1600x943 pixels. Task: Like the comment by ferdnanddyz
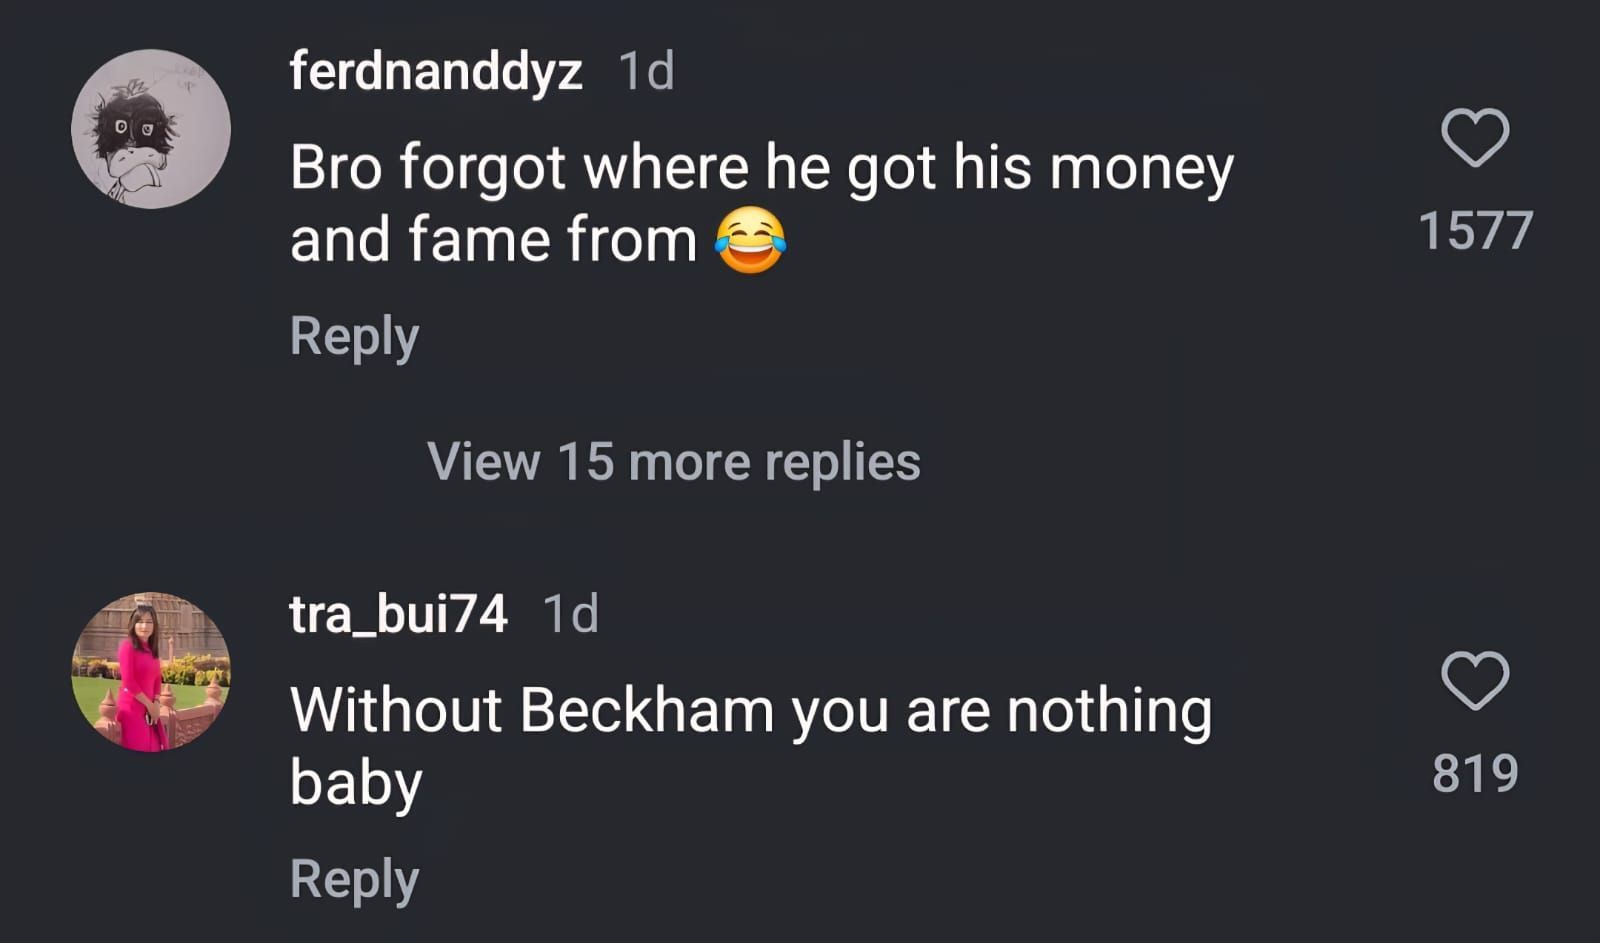[1475, 137]
